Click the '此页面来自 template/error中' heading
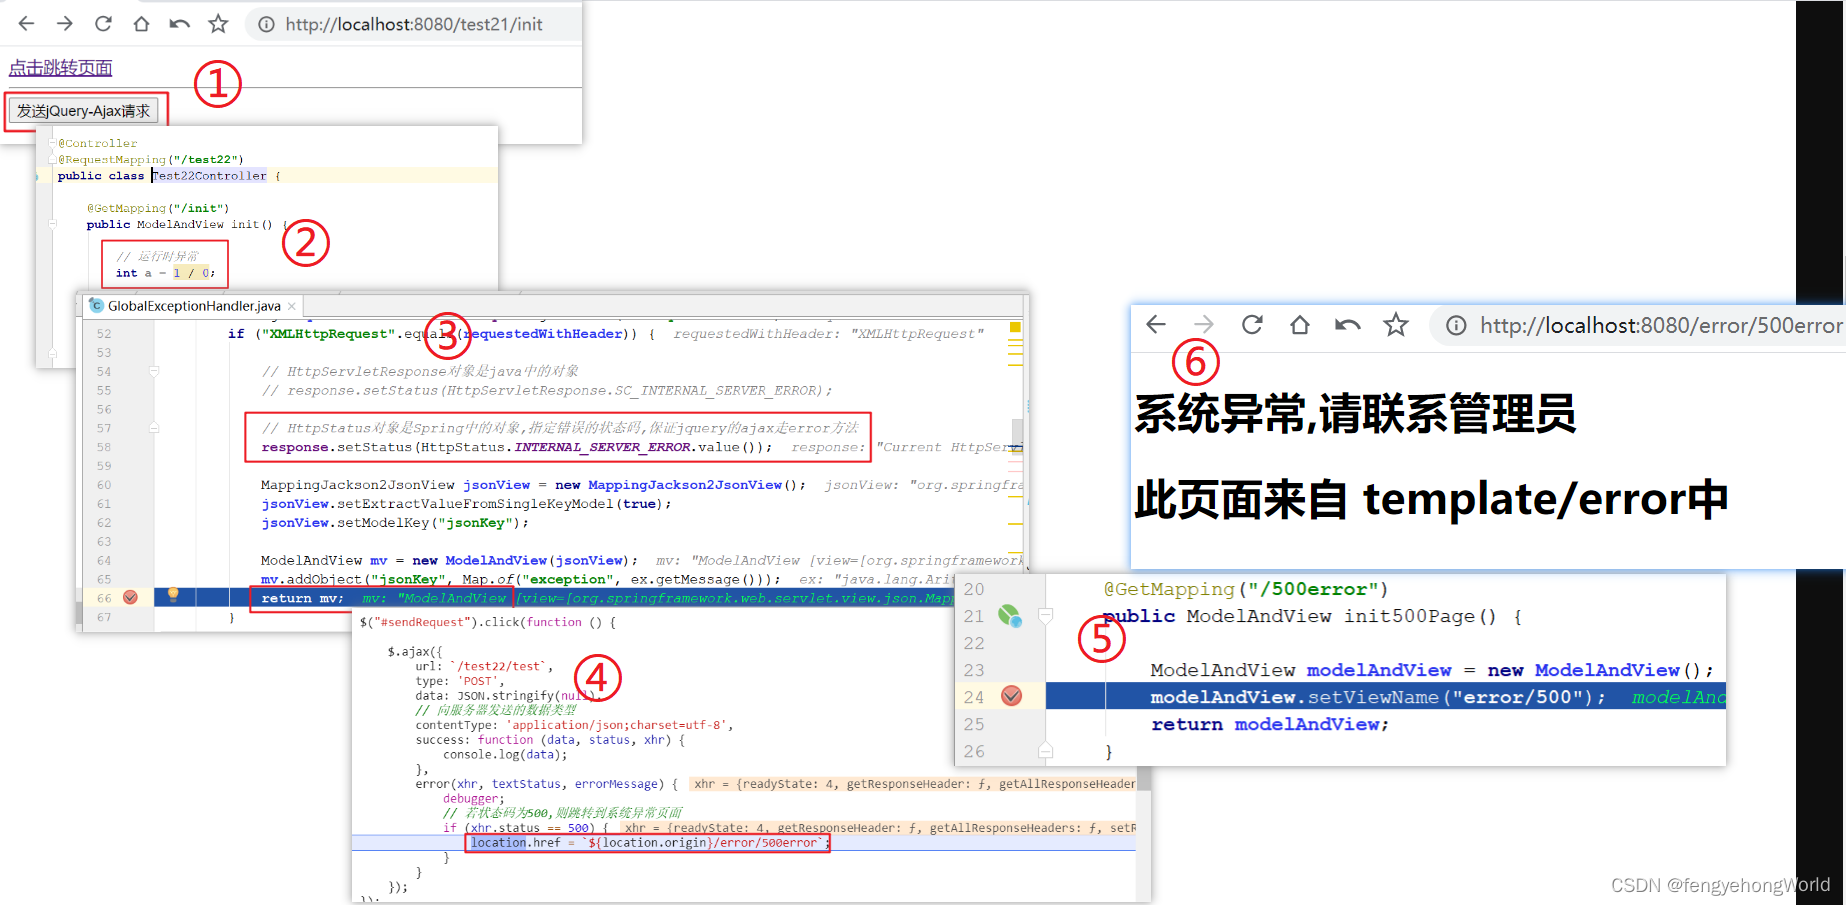Image resolution: width=1846 pixels, height=905 pixels. (1431, 498)
